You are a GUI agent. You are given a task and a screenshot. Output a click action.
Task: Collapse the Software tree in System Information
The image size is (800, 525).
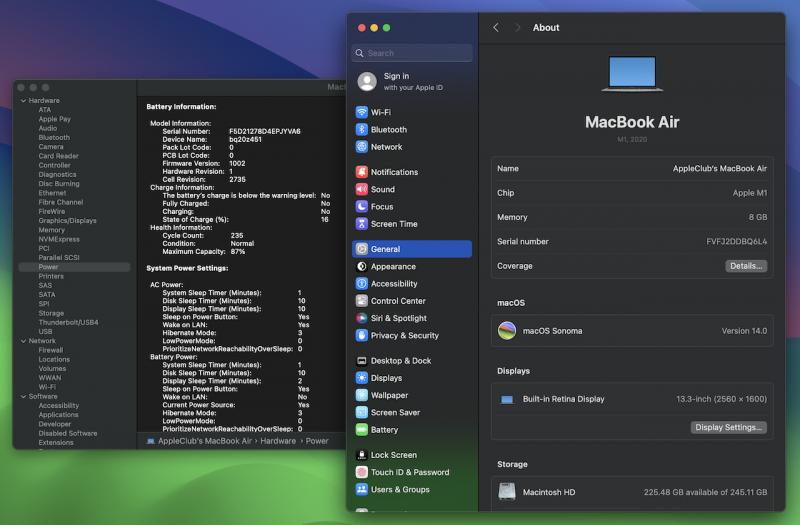pos(23,396)
